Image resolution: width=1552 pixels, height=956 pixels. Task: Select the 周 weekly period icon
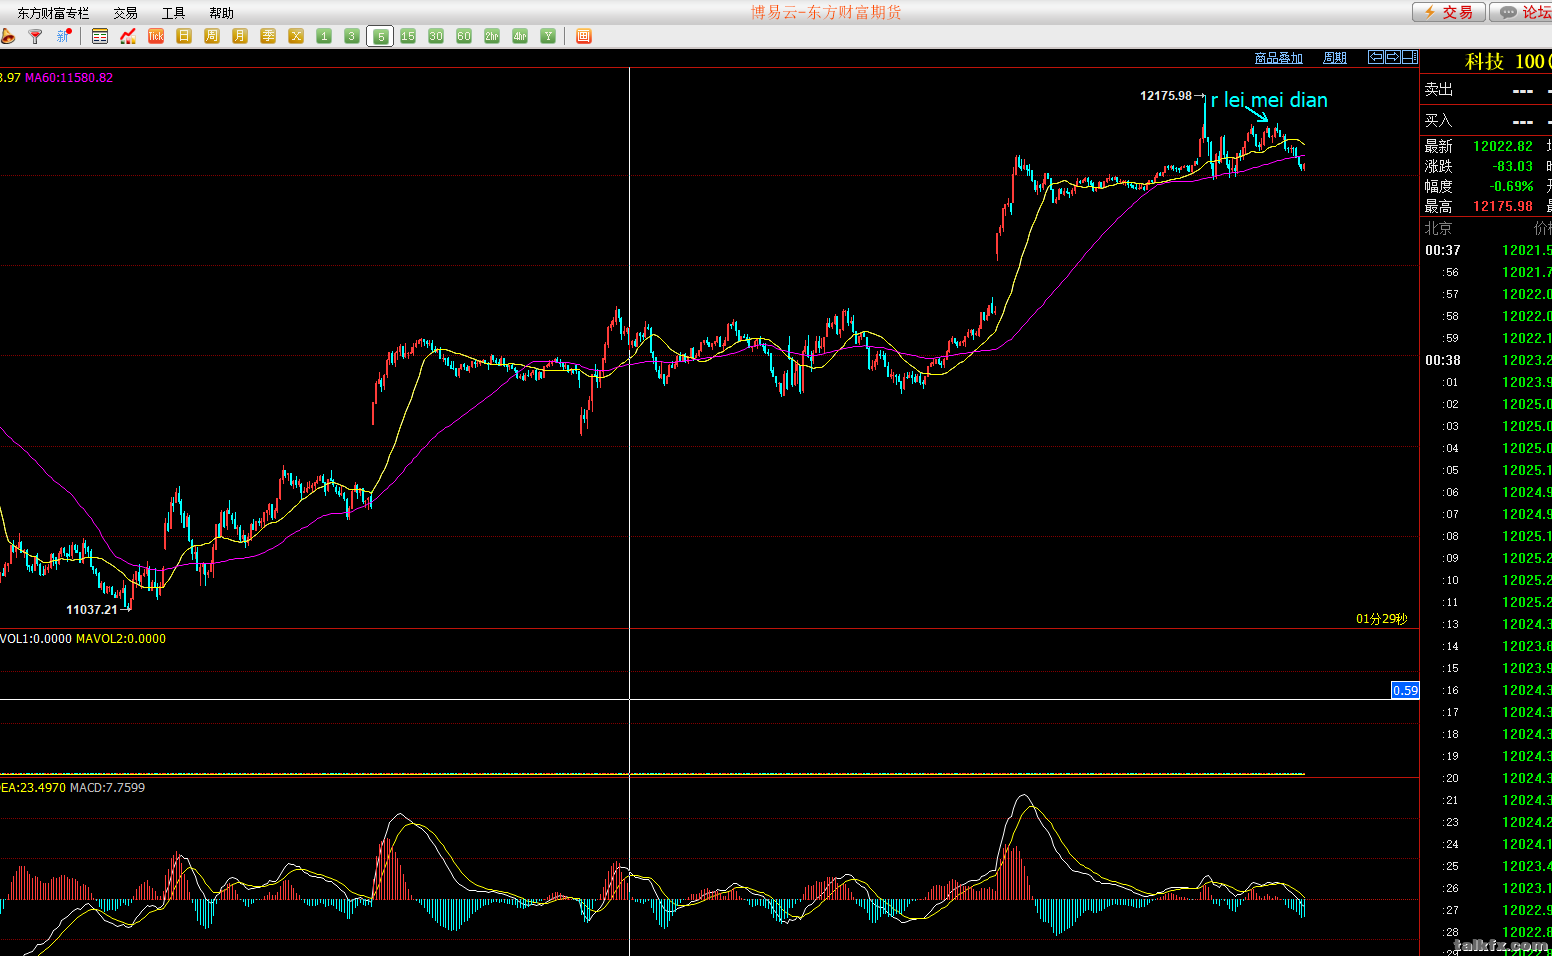click(212, 36)
